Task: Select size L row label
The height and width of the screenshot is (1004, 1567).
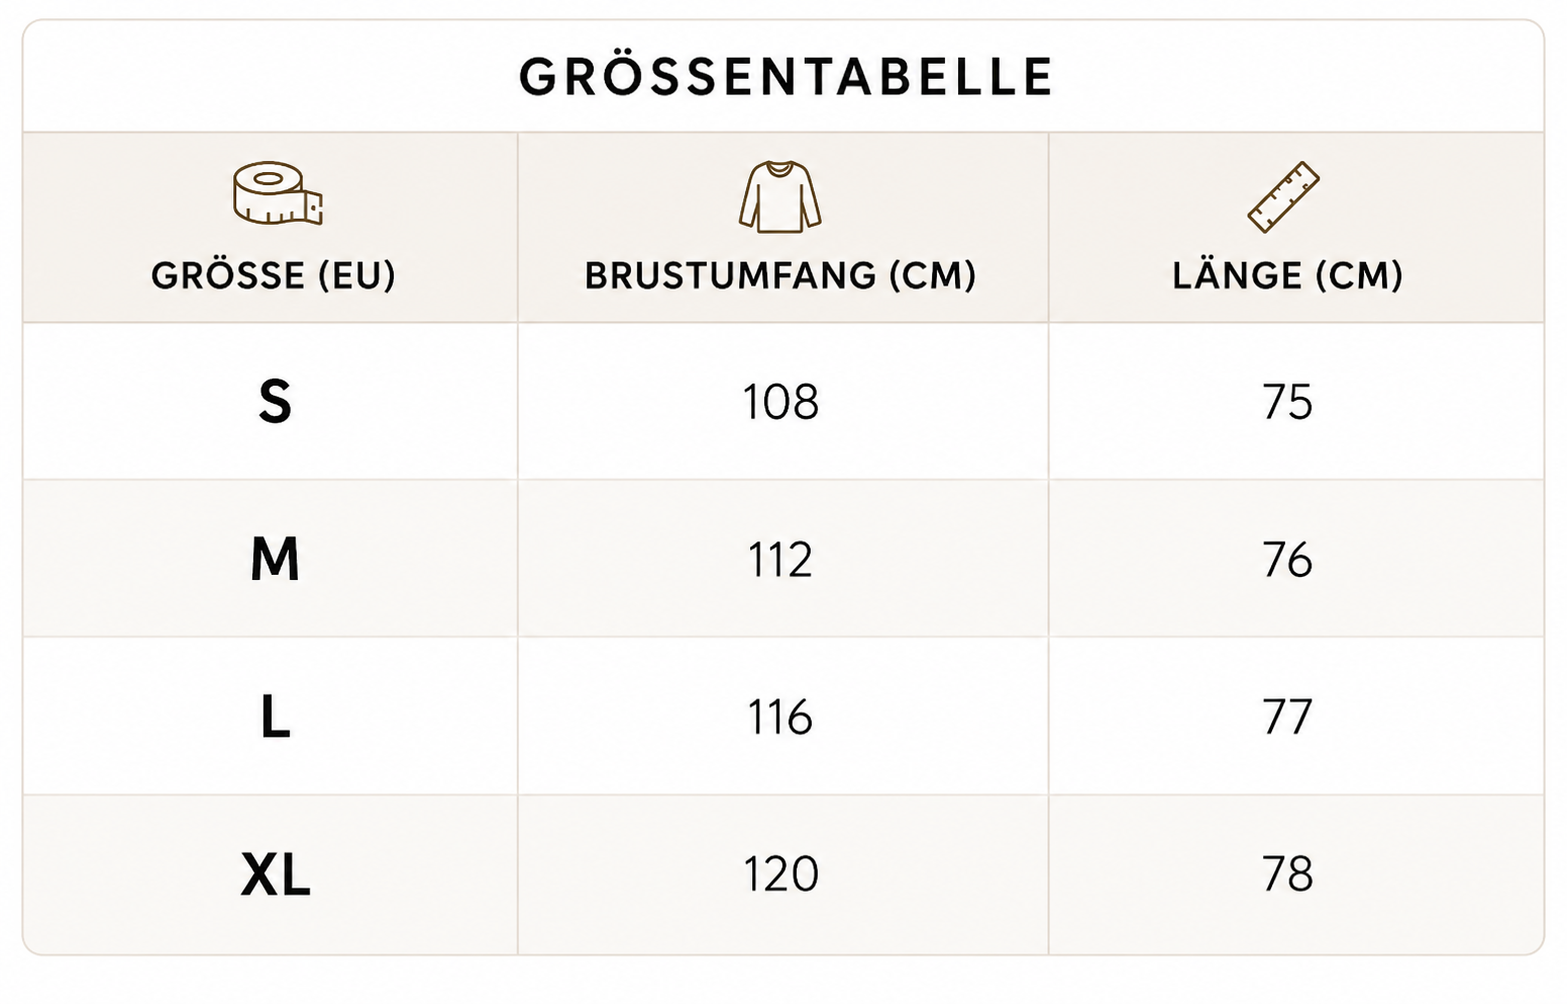Action: (x=275, y=717)
